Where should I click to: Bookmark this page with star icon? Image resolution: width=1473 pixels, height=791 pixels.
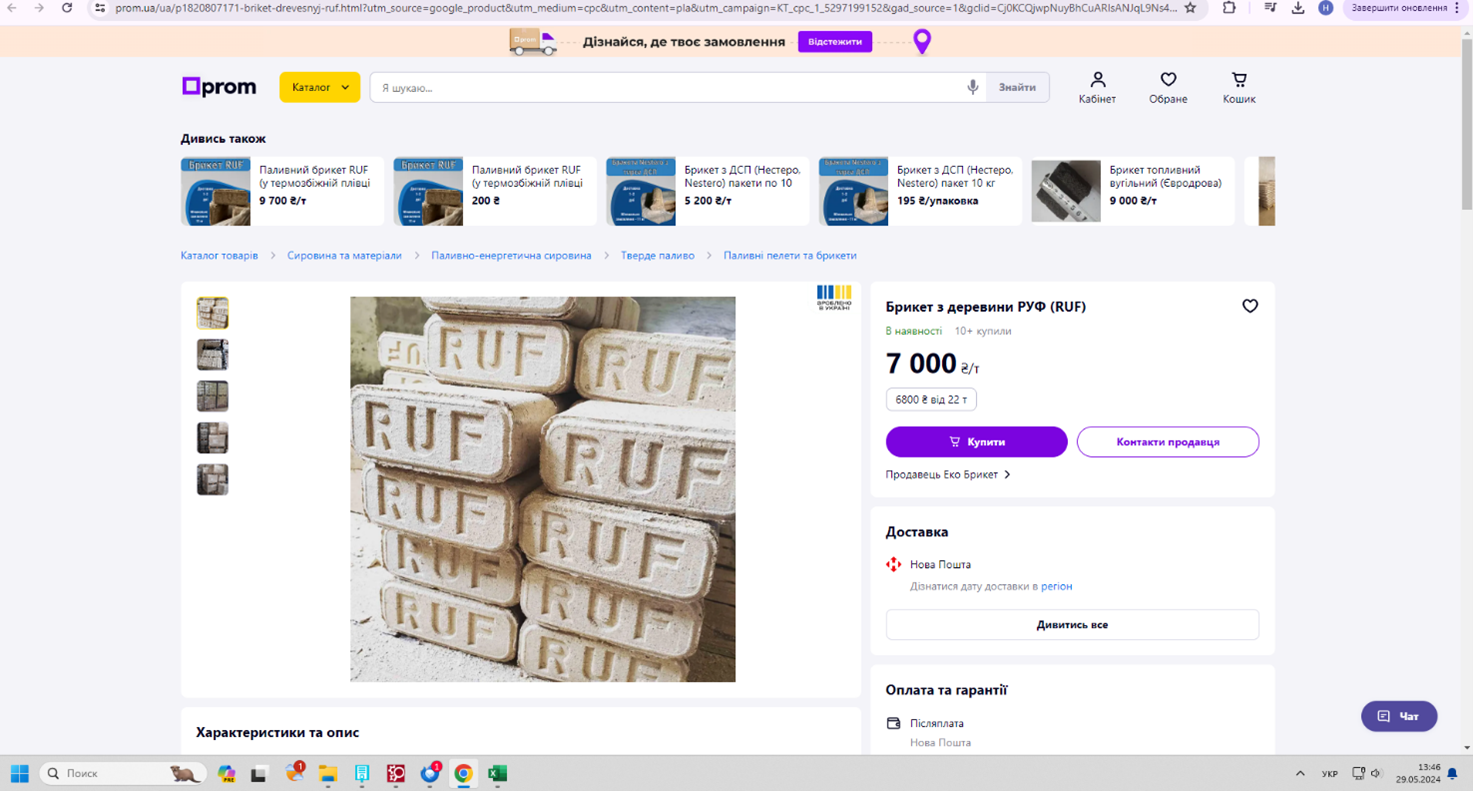coord(1190,8)
